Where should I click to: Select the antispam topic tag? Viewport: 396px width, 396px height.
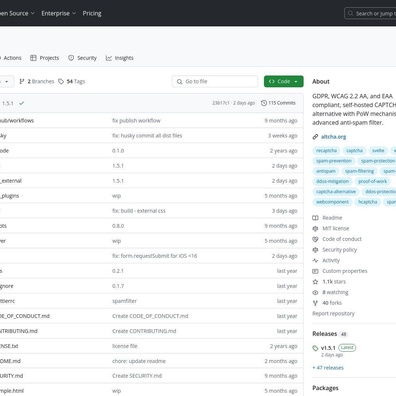coord(326,171)
